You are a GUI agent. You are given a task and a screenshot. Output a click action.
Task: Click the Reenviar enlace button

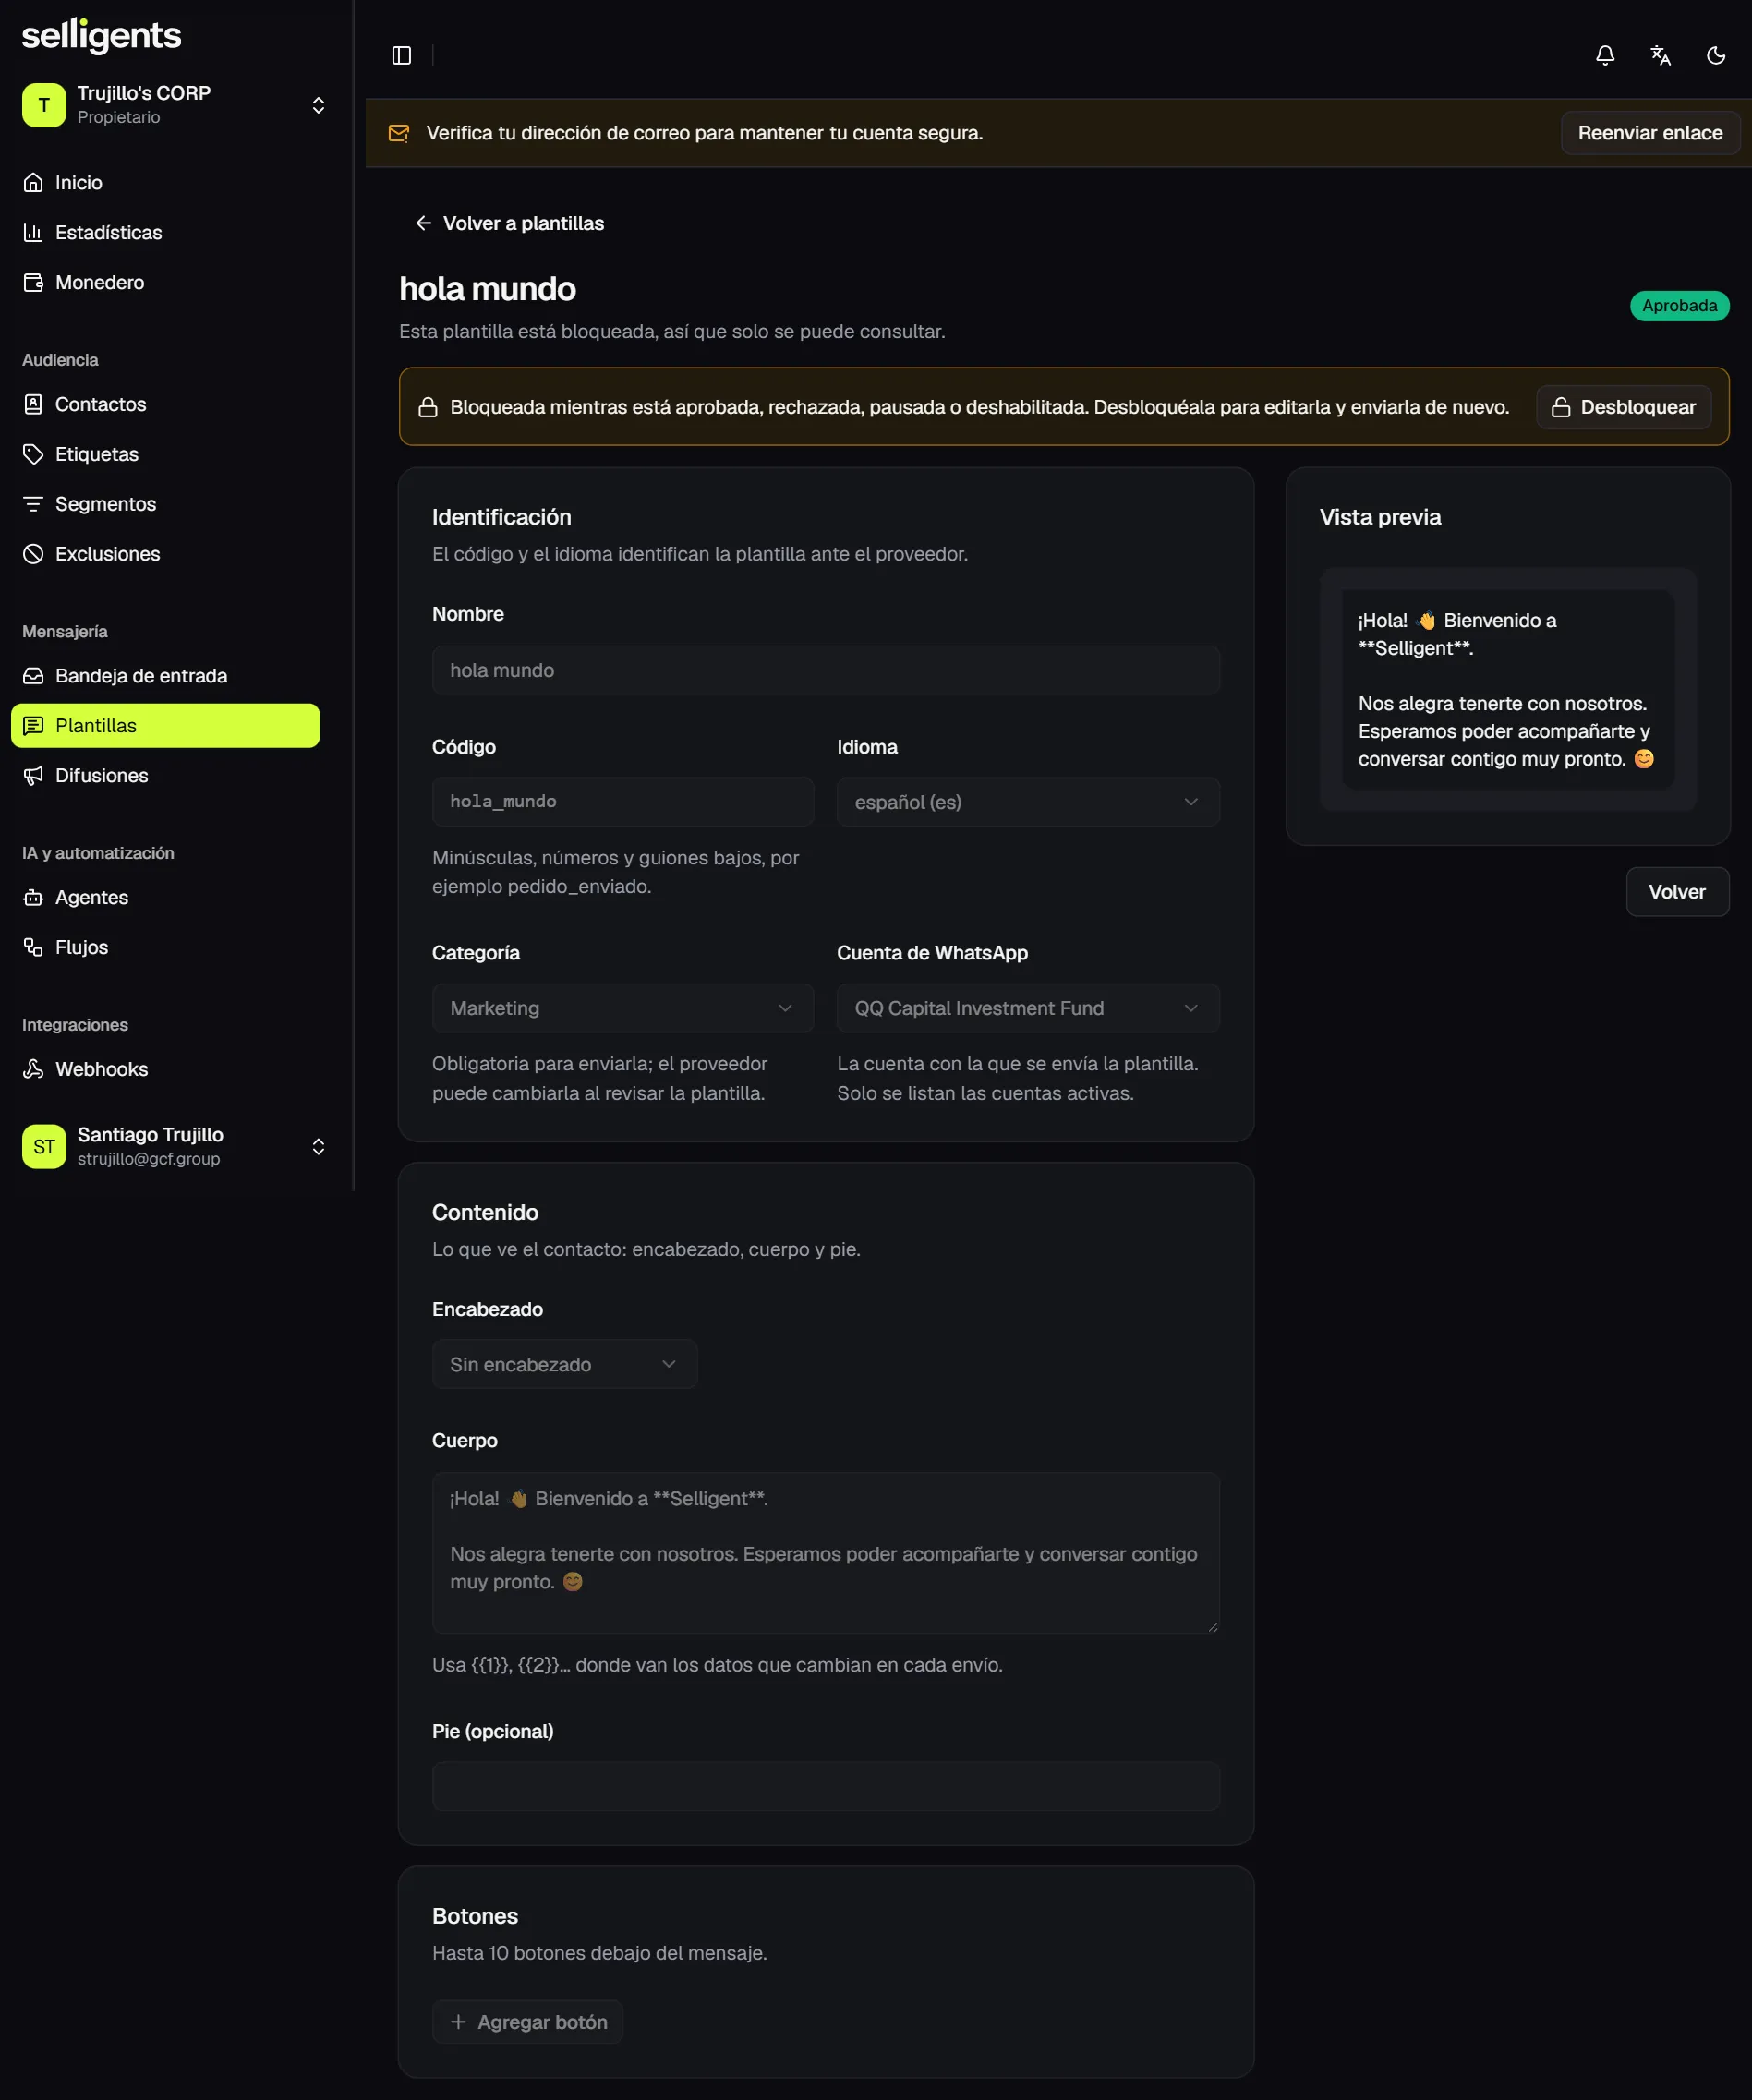point(1649,133)
